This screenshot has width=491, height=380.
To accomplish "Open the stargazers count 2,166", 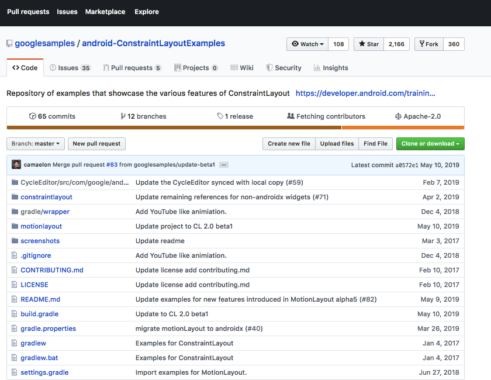I will pyautogui.click(x=396, y=44).
